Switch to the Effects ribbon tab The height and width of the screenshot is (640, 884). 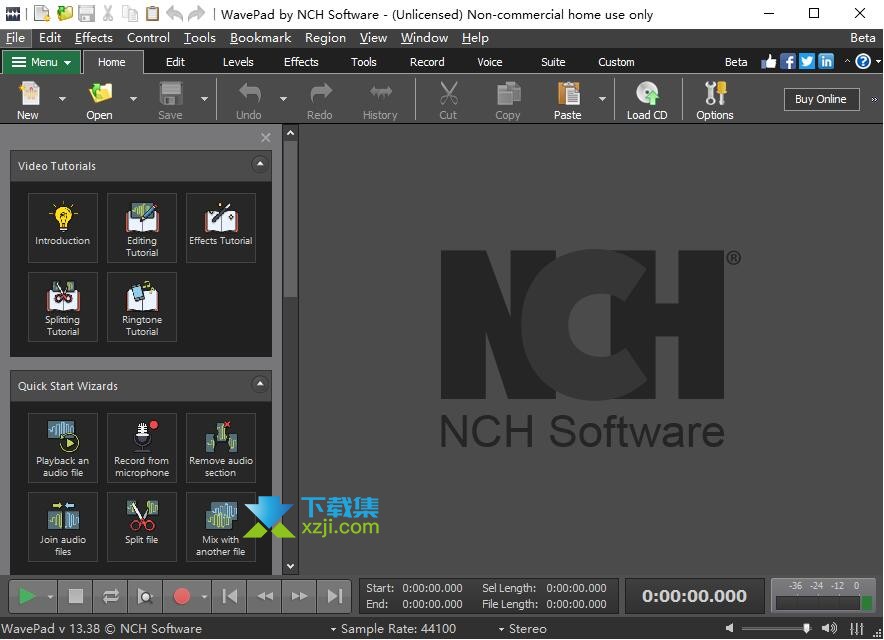pos(301,62)
